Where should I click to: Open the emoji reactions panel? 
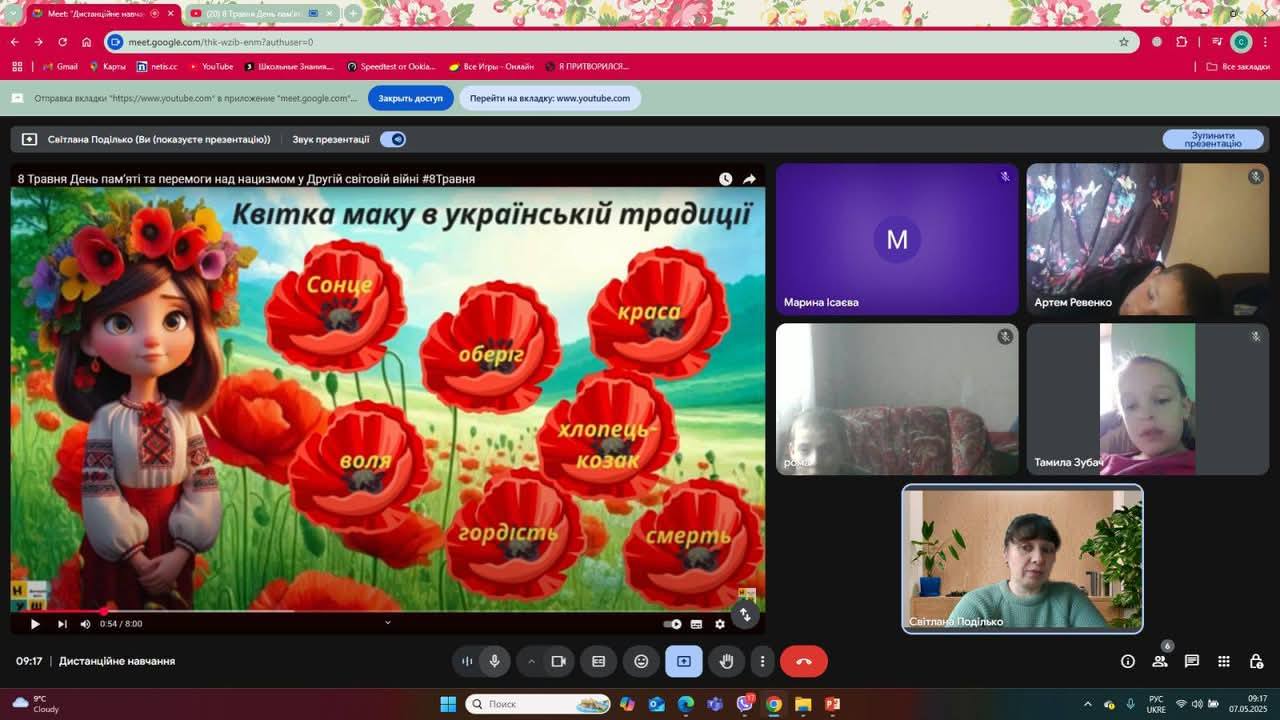point(641,661)
